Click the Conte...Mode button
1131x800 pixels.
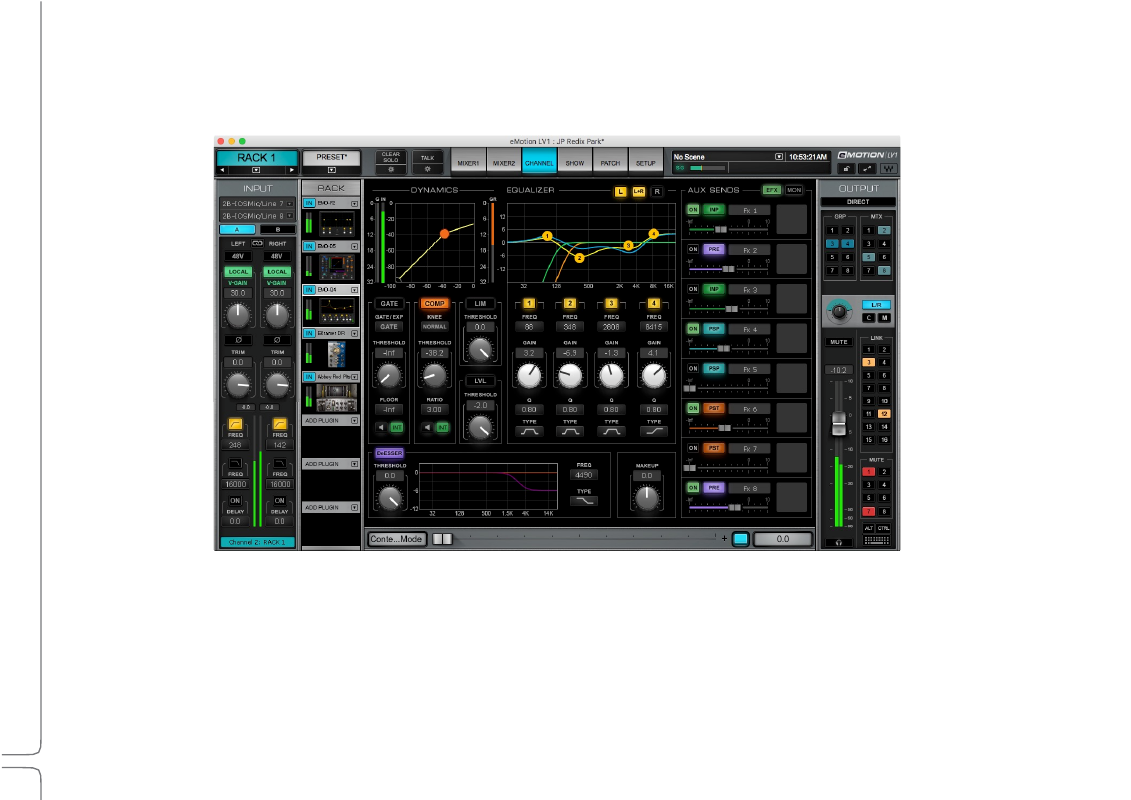click(396, 539)
